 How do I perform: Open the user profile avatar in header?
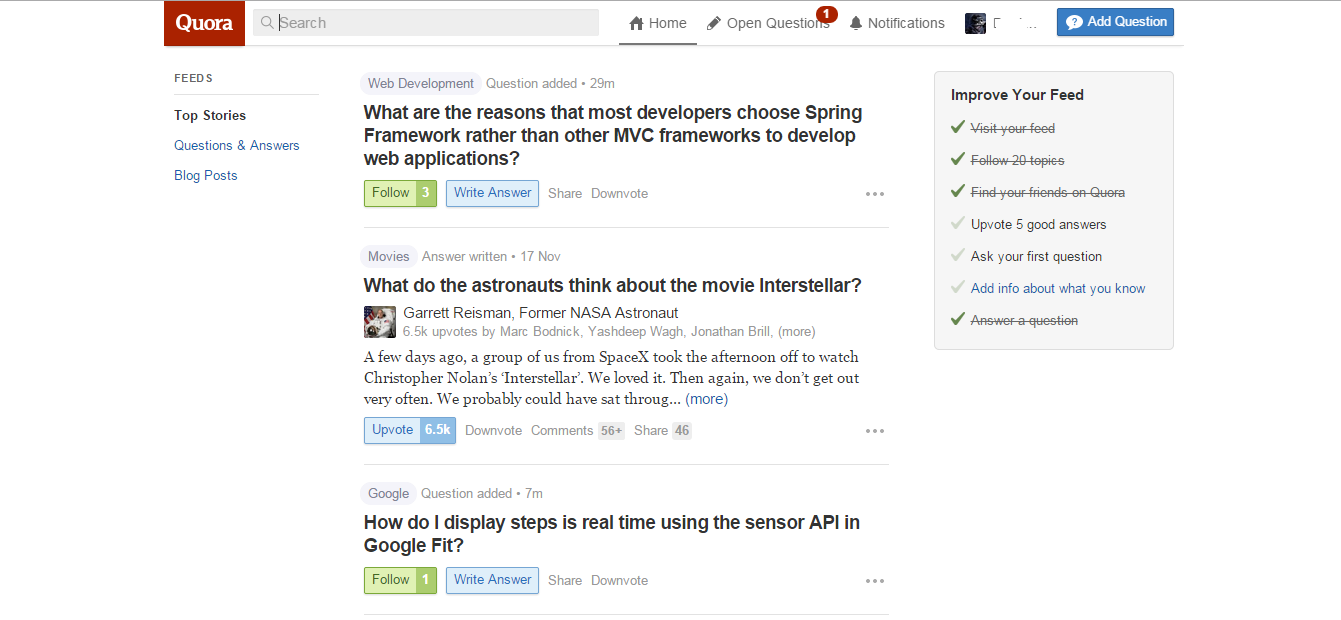[x=975, y=23]
